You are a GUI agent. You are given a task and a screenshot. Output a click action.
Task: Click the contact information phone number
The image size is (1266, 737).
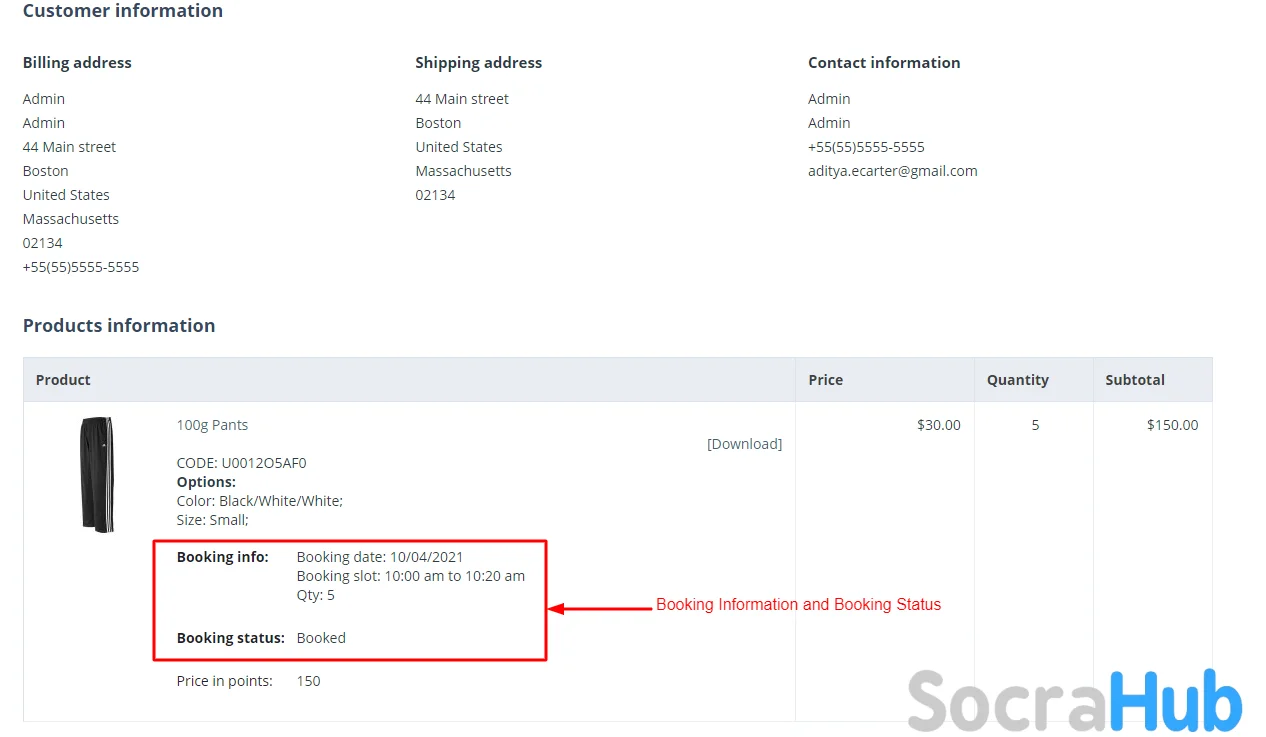point(866,147)
